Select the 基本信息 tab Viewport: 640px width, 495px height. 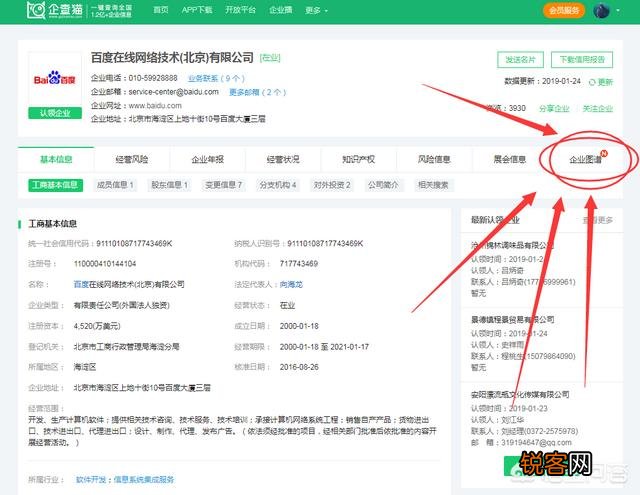coord(56,159)
